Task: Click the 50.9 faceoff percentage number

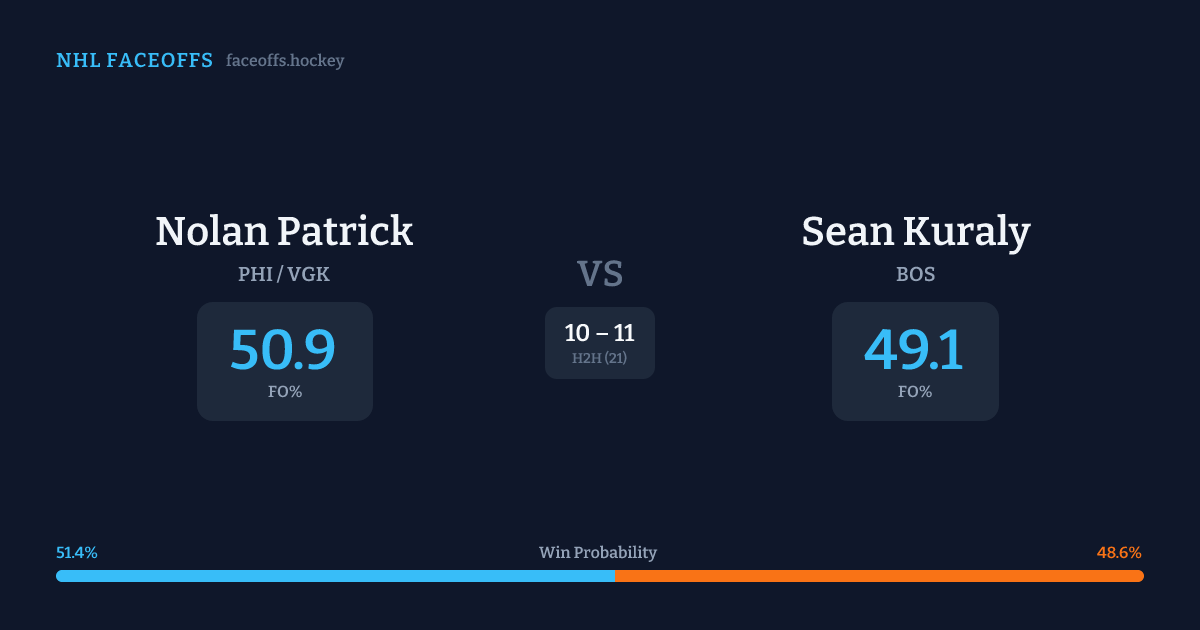Action: (283, 349)
